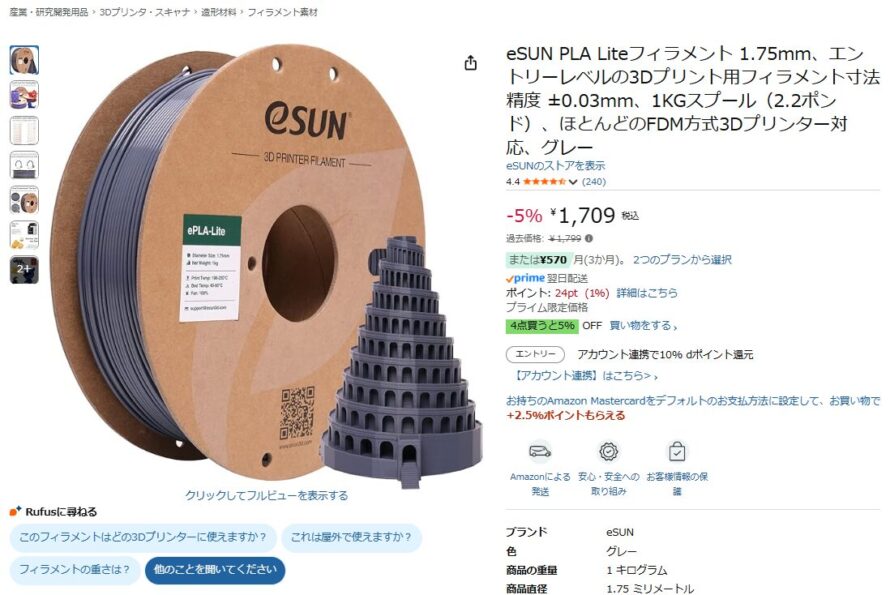The image size is (890, 595).
Task: Visit the eSUNのストアを表示 link
Action: 555,165
